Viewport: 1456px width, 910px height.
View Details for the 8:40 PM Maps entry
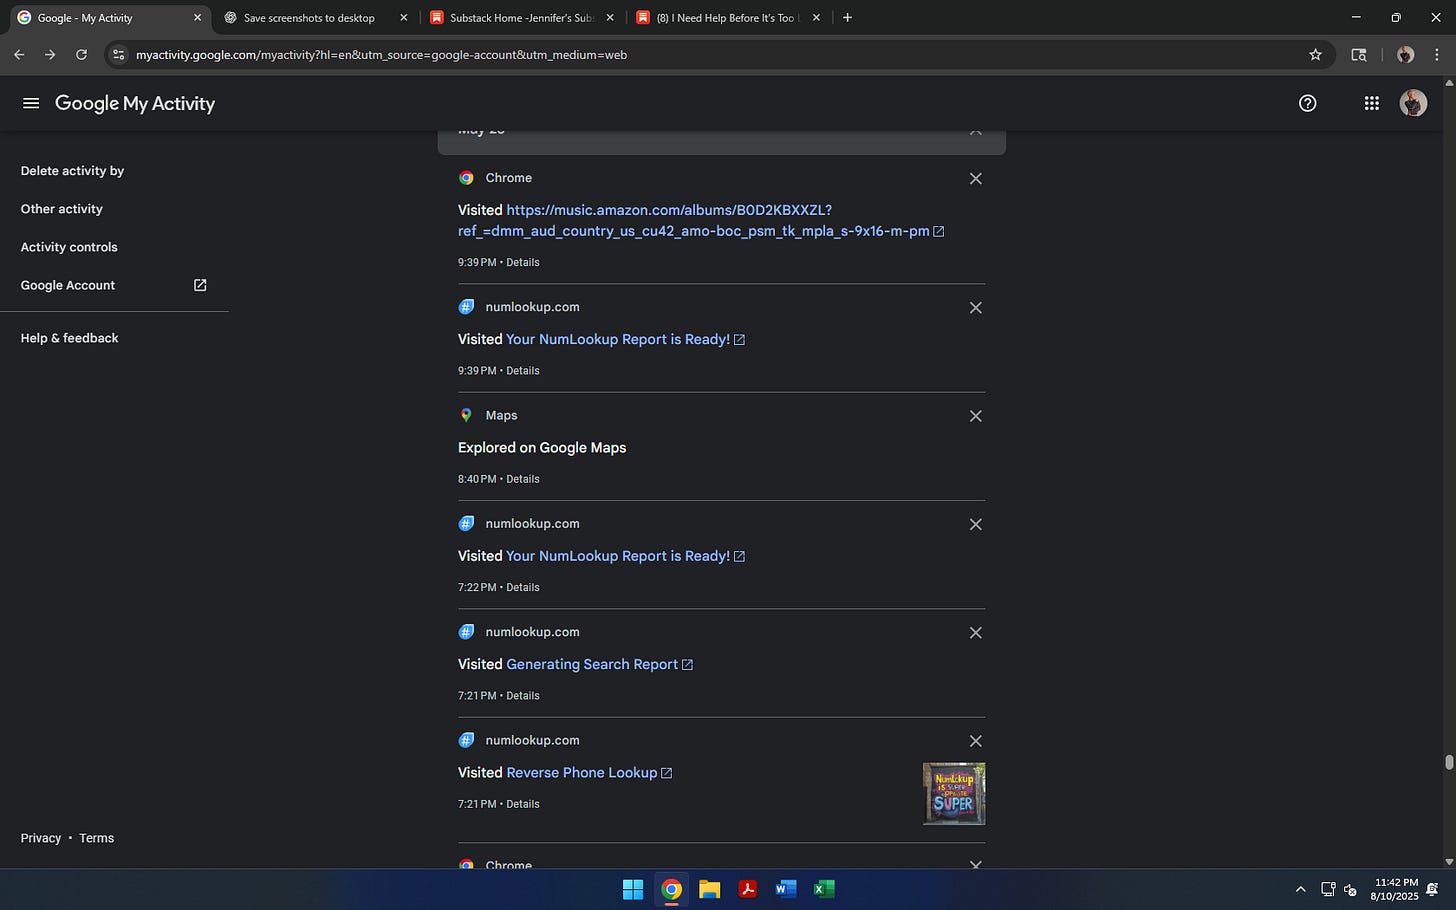pyautogui.click(x=522, y=479)
